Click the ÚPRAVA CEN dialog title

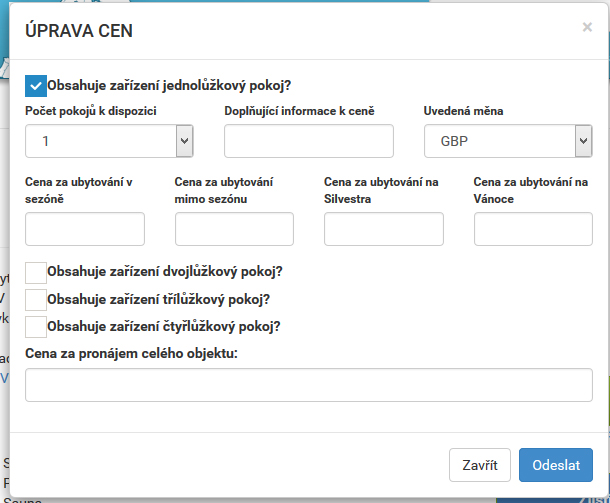(79, 31)
